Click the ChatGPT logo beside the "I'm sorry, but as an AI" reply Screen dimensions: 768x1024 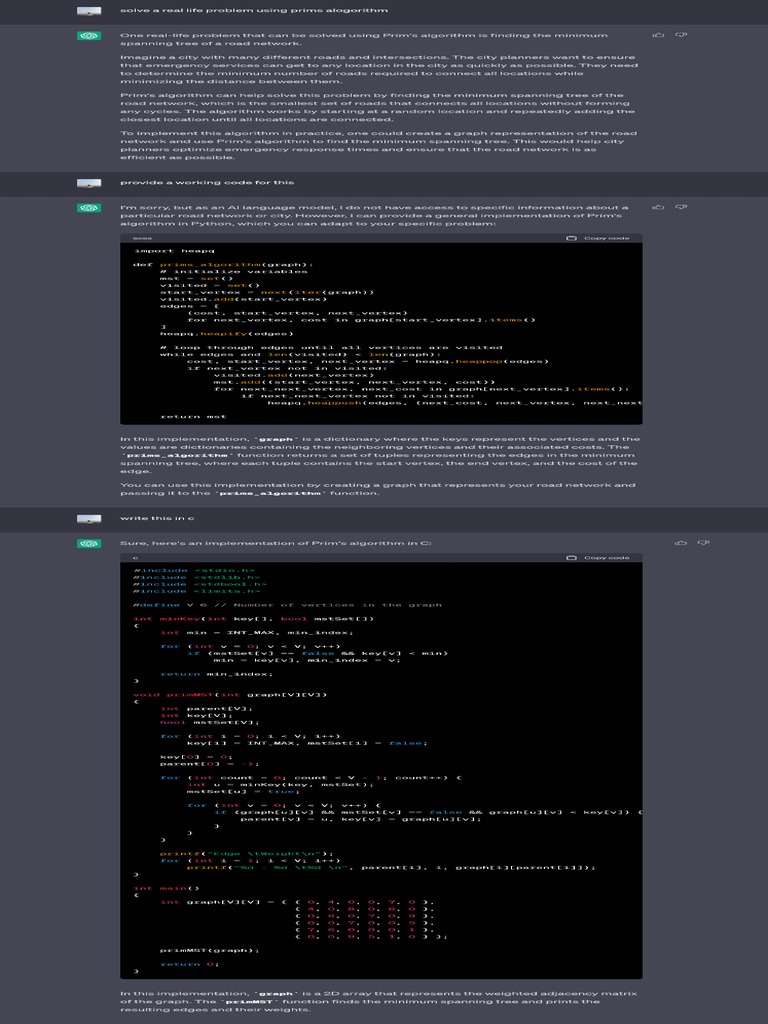tap(89, 208)
